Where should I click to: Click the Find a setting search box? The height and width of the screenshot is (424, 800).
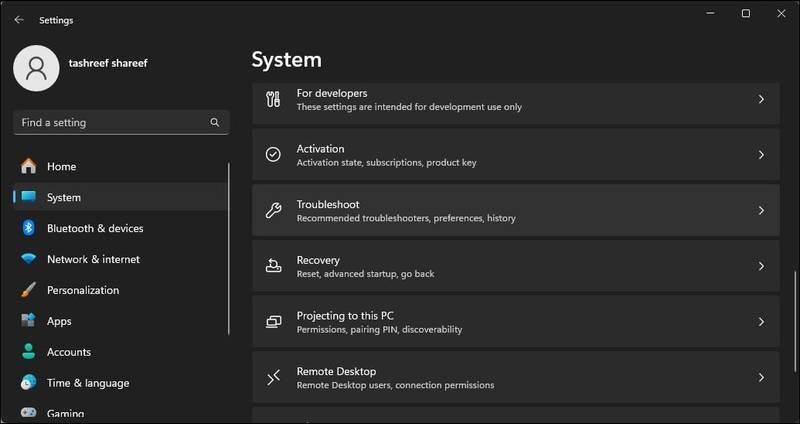click(110, 123)
